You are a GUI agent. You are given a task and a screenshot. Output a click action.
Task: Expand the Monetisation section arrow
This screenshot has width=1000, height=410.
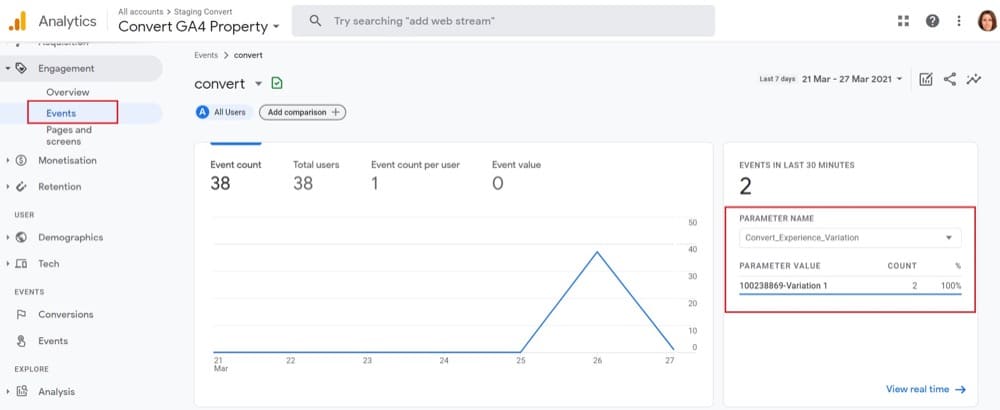(7, 161)
